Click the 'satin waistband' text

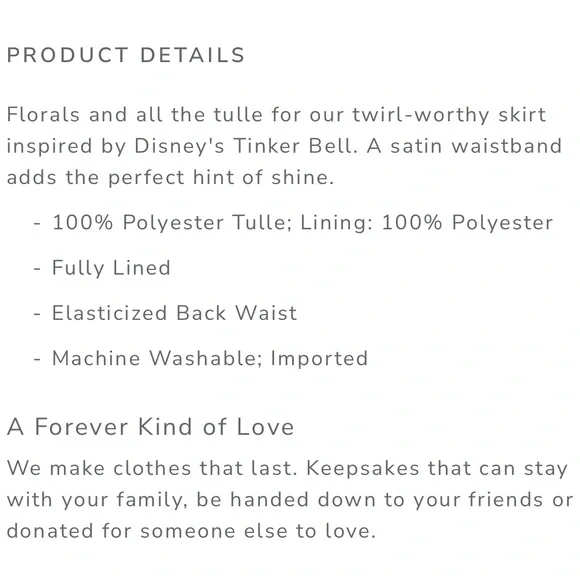[x=476, y=146]
